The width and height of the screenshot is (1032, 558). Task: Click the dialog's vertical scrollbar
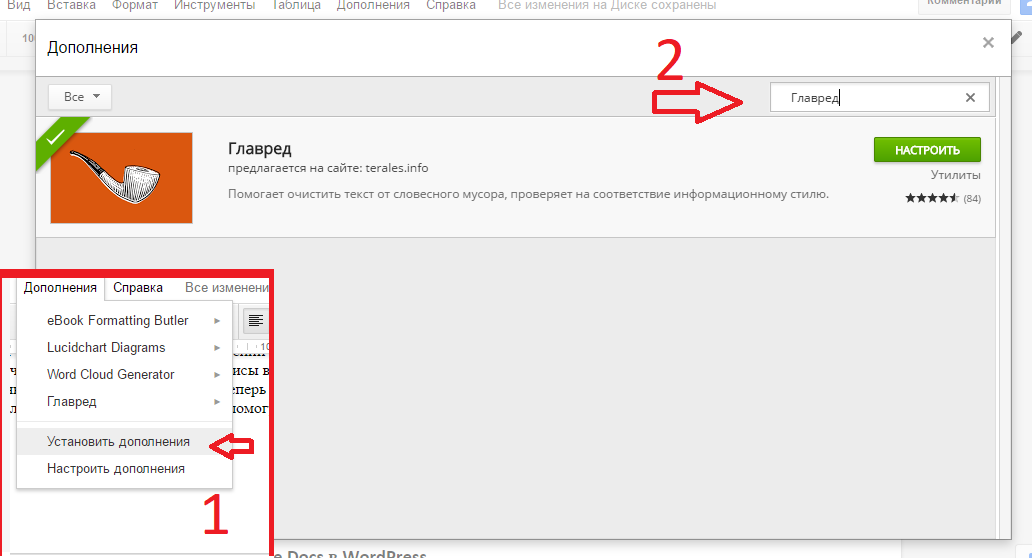1004,307
